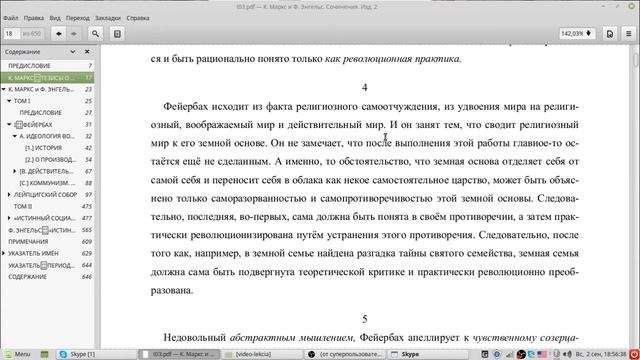640x360 pixels.
Task: Select СОДЕРЖАНИЕ entry, page 646
Action: (47, 277)
